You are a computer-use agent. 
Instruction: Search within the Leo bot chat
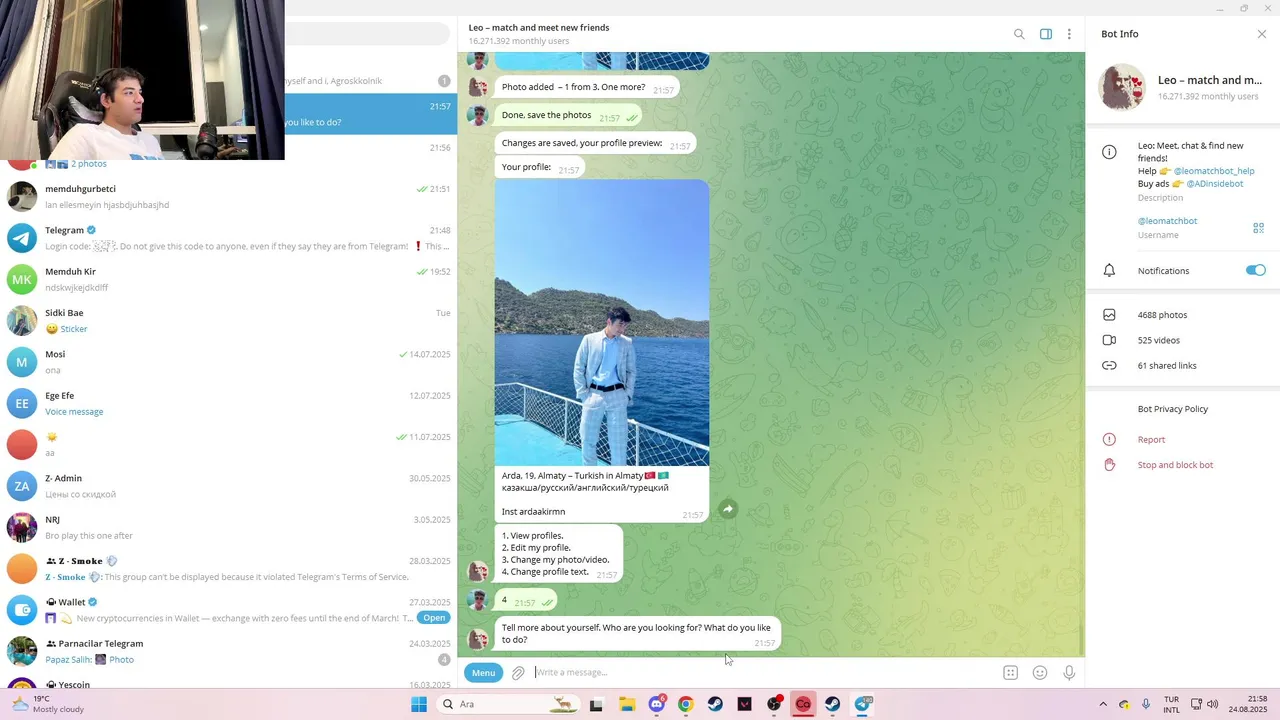[x=1019, y=34]
